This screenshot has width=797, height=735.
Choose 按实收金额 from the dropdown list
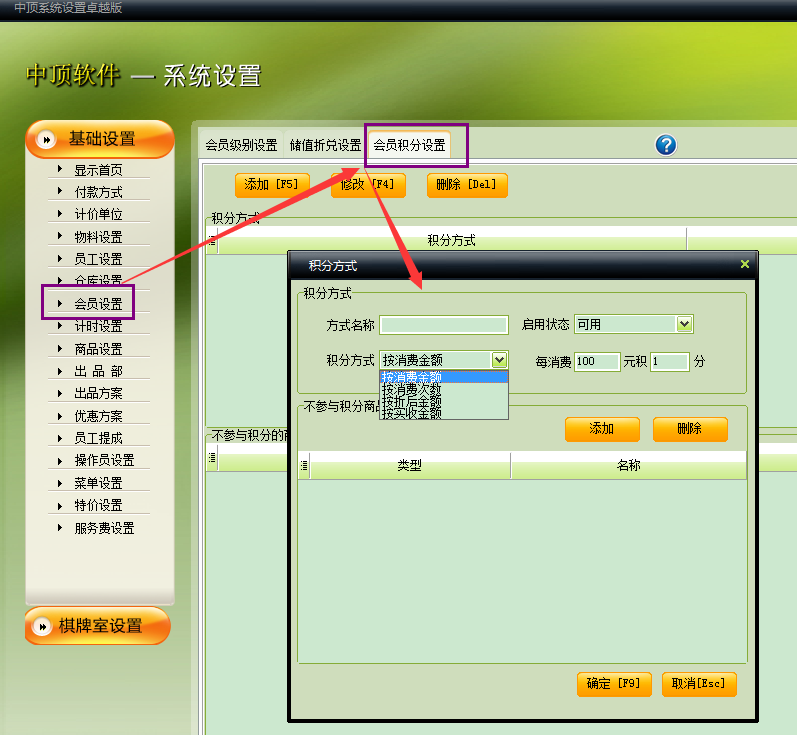444,413
